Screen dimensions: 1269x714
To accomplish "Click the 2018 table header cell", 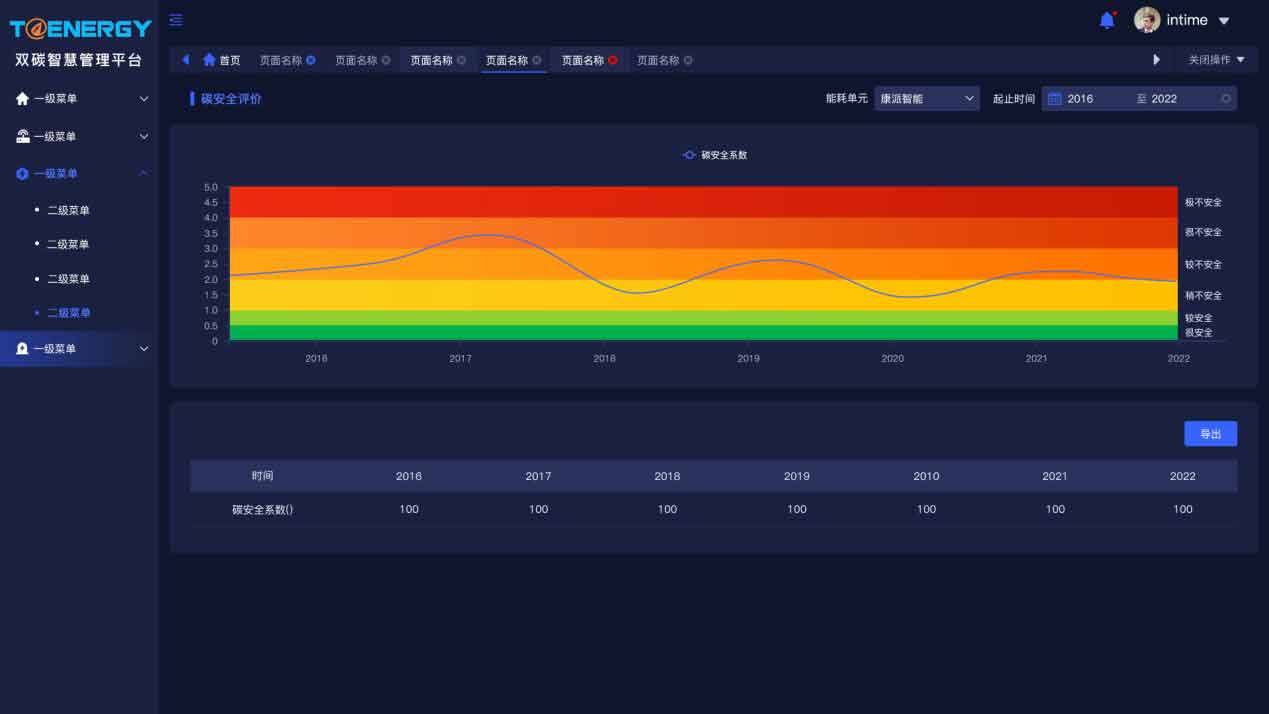I will 667,476.
